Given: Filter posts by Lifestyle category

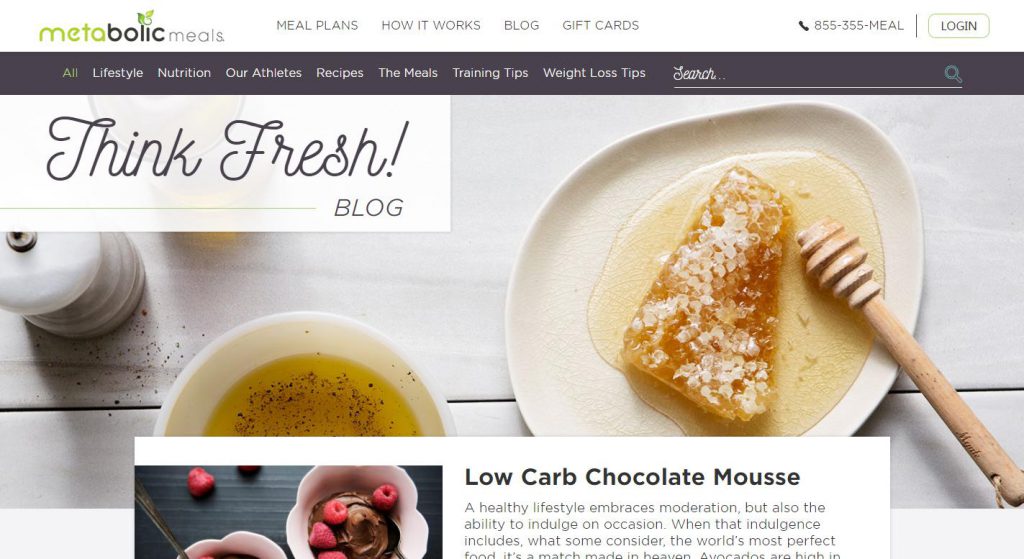Looking at the screenshot, I should click(118, 73).
